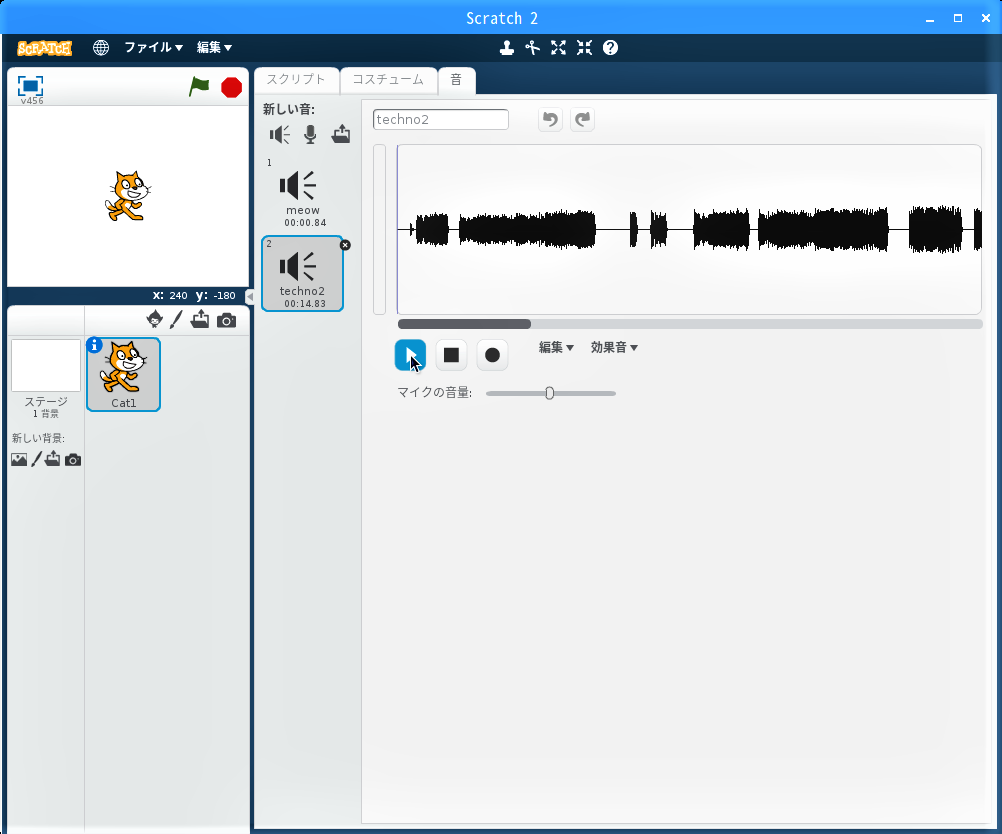Choose sound from library speaker icon

tap(280, 134)
